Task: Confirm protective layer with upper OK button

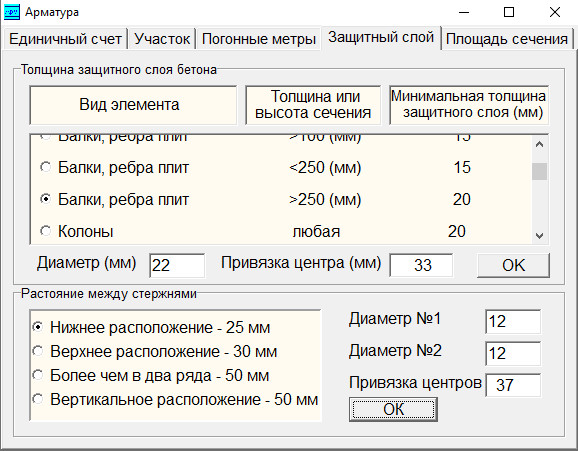Action: coord(513,265)
